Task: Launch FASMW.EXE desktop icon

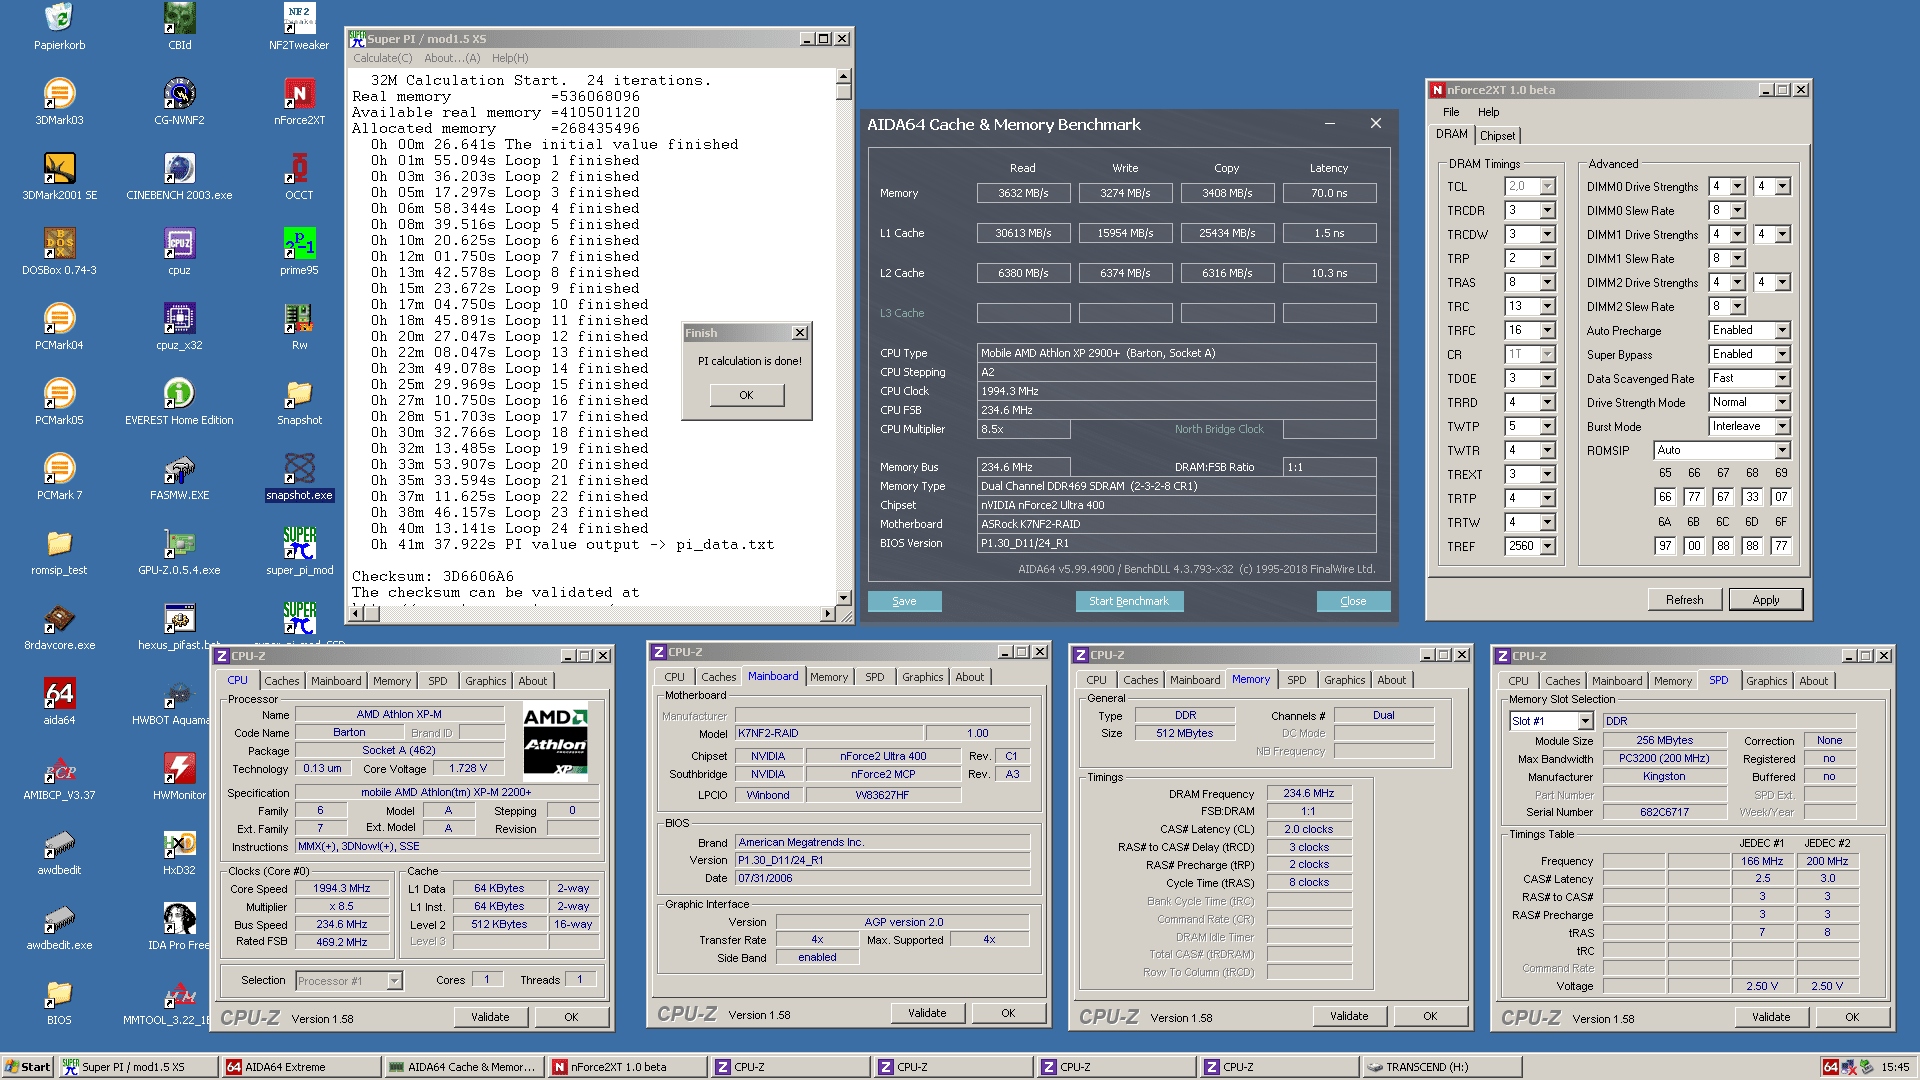Action: 179,476
